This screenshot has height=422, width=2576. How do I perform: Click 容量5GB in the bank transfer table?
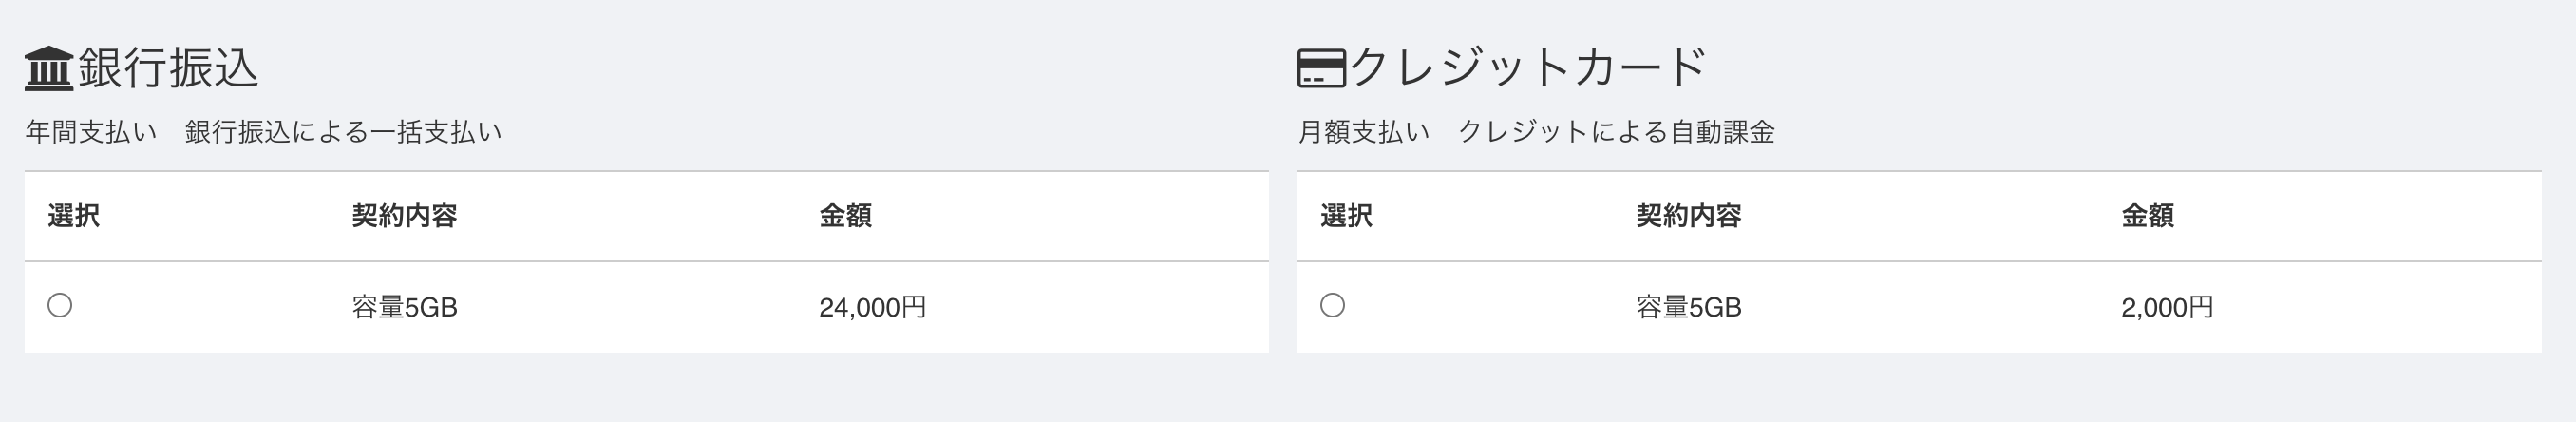(x=404, y=307)
